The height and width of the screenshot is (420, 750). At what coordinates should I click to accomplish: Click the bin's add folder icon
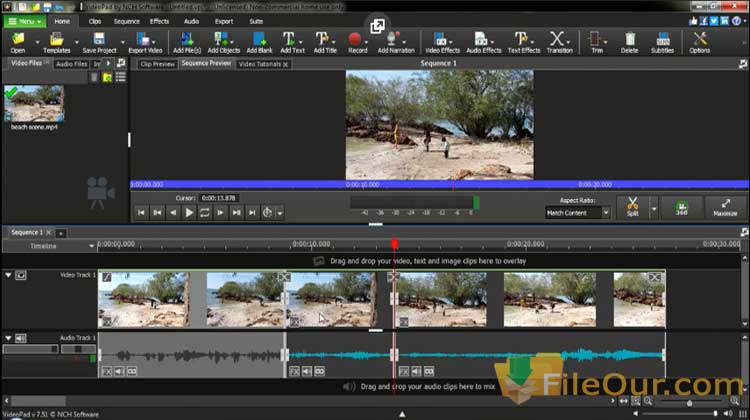108,77
